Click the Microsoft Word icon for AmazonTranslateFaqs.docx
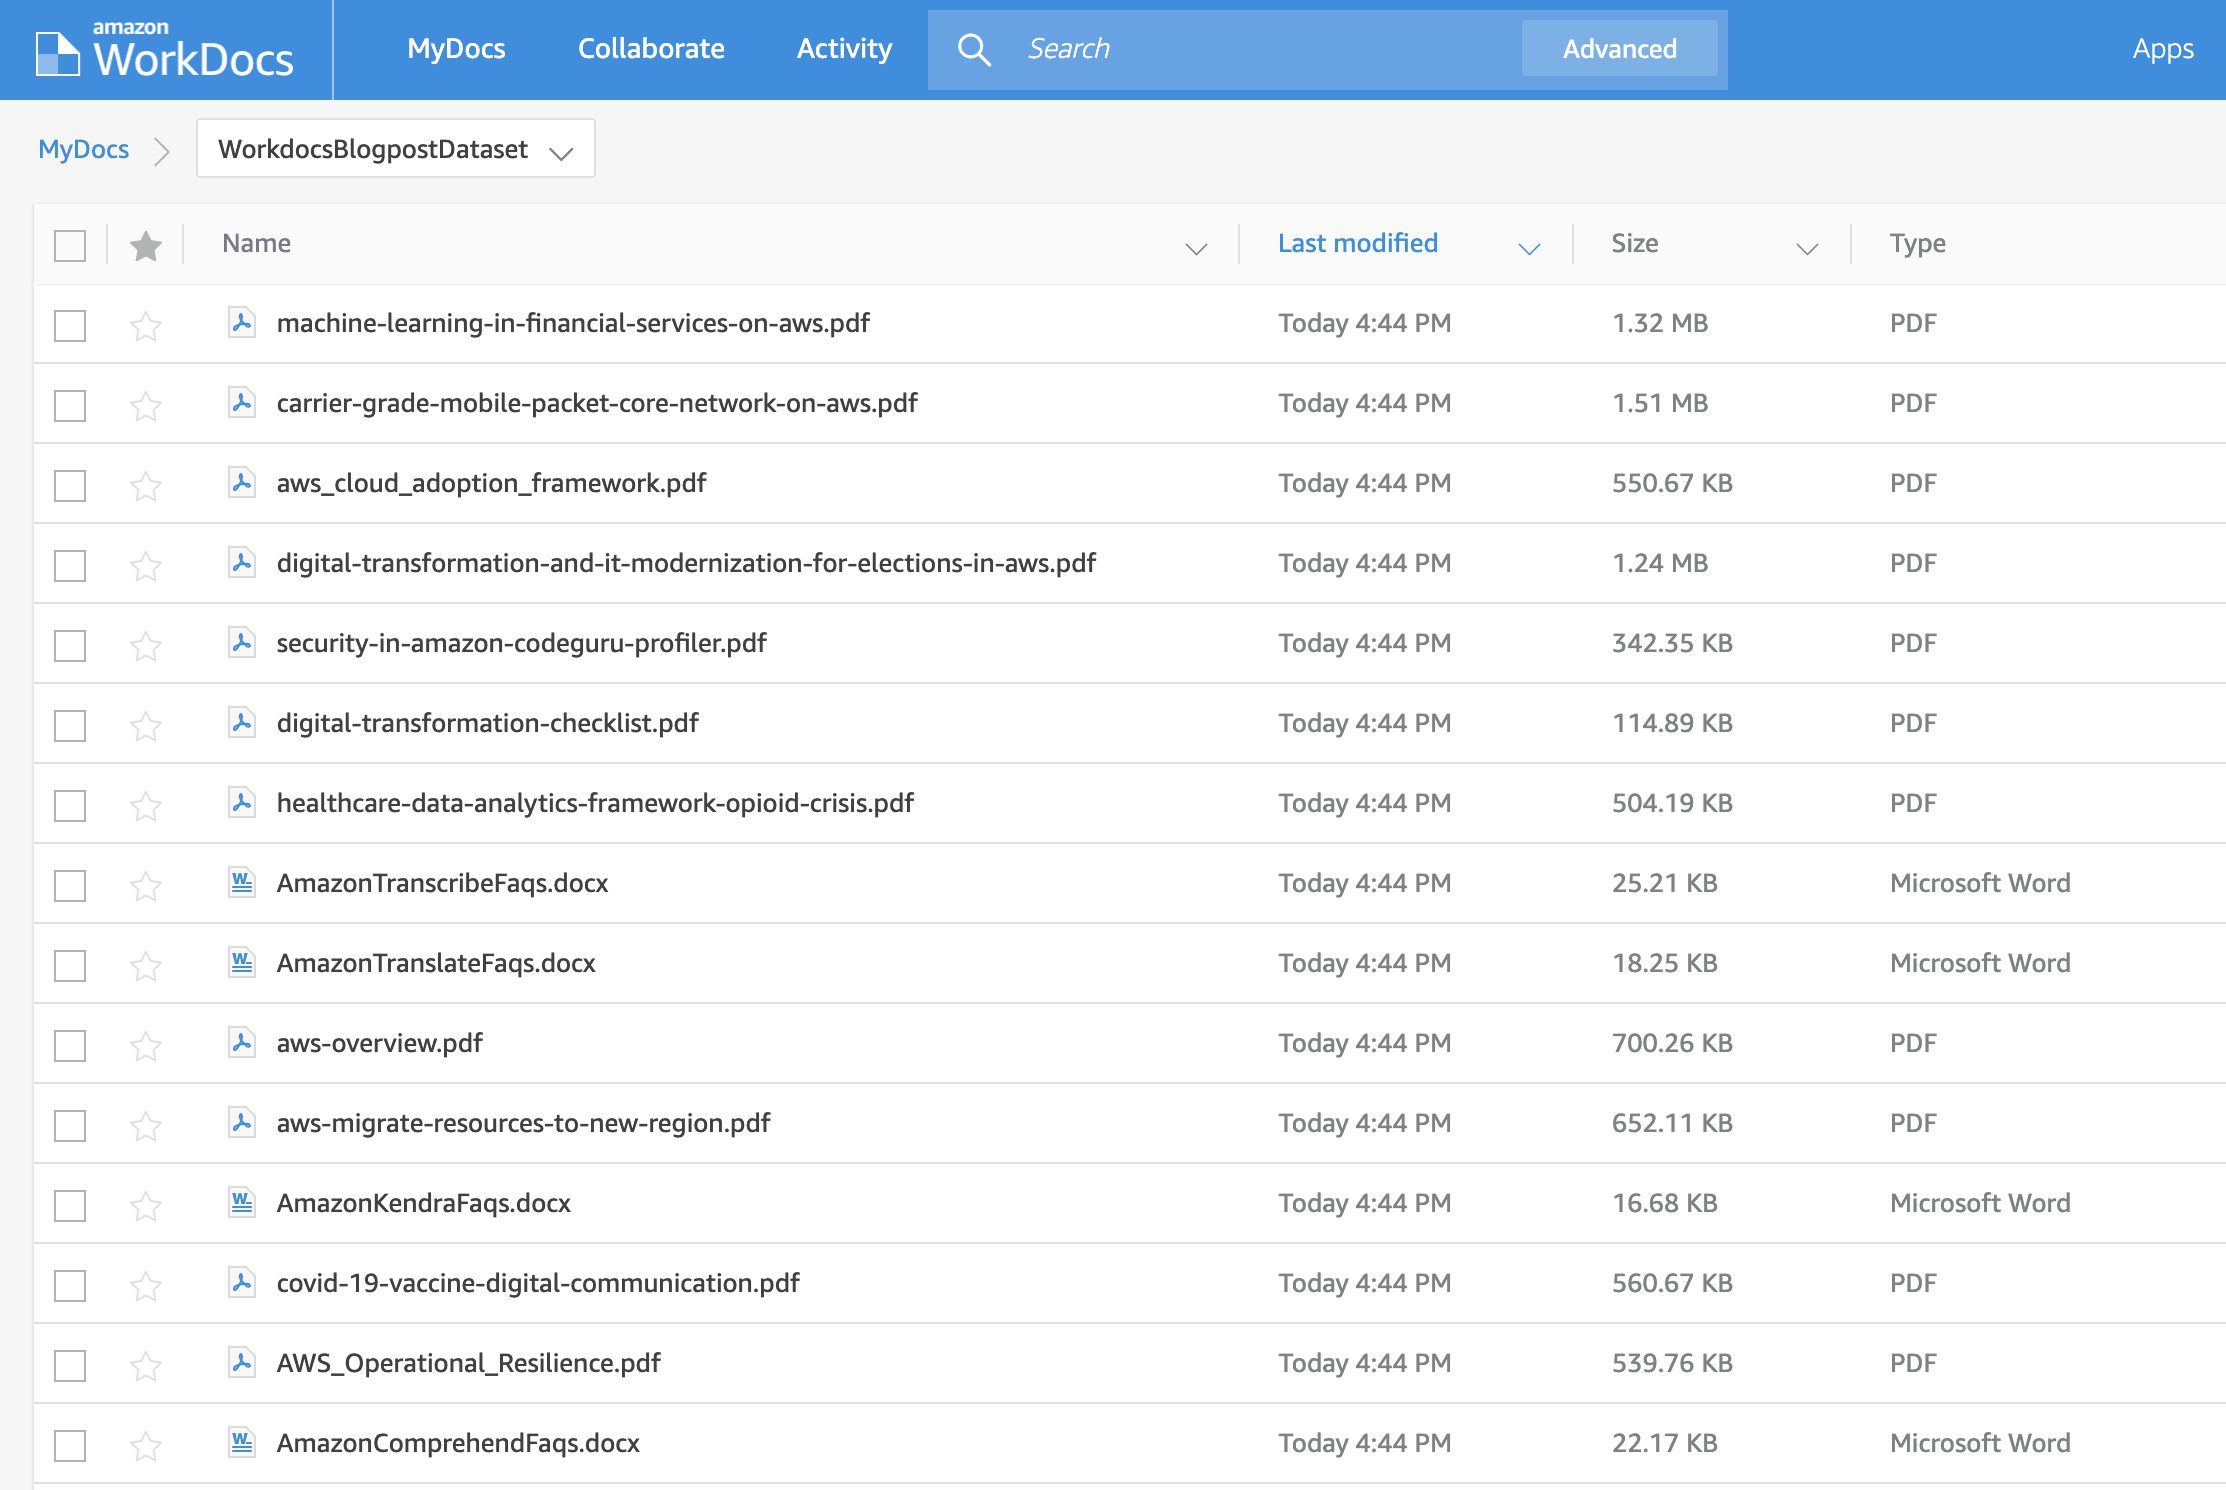The image size is (2226, 1490). pos(239,961)
